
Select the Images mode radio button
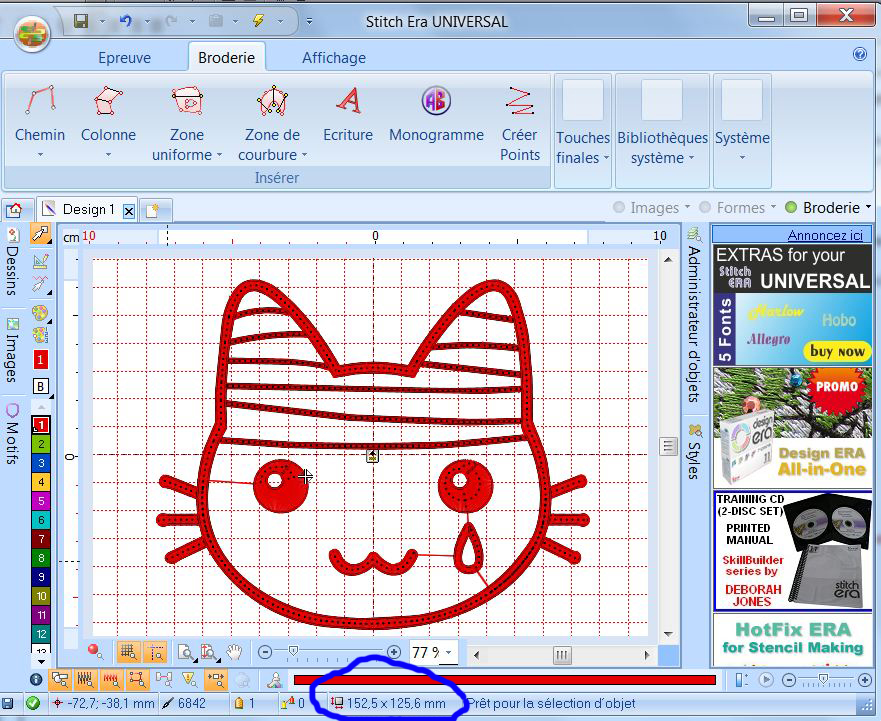point(619,207)
